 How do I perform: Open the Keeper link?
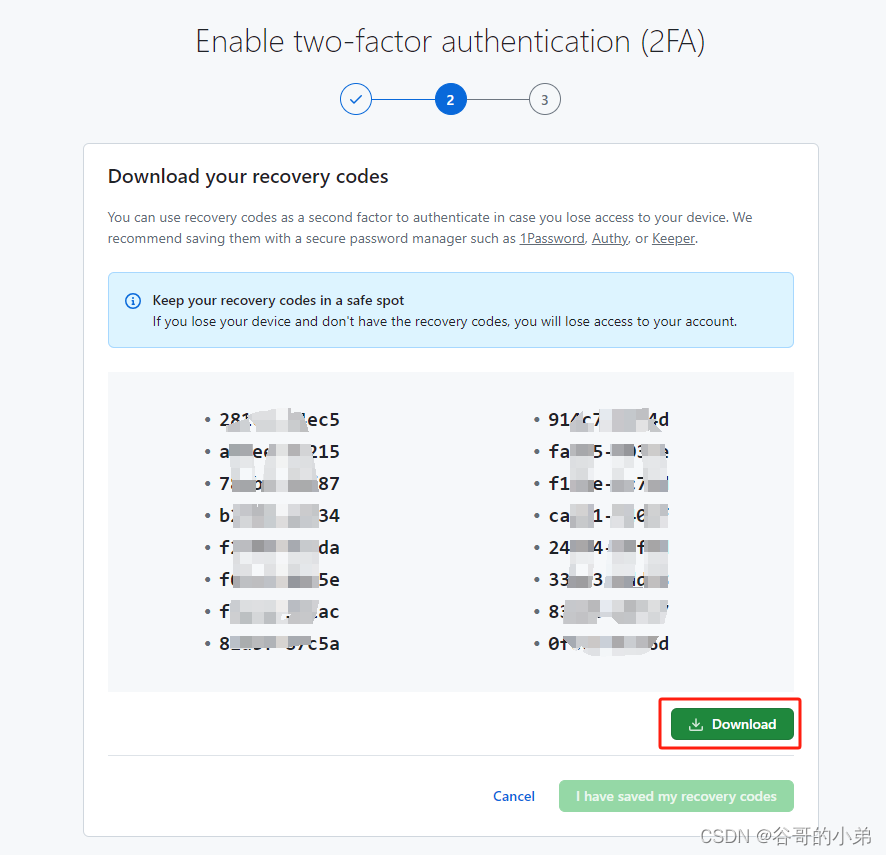(x=673, y=238)
